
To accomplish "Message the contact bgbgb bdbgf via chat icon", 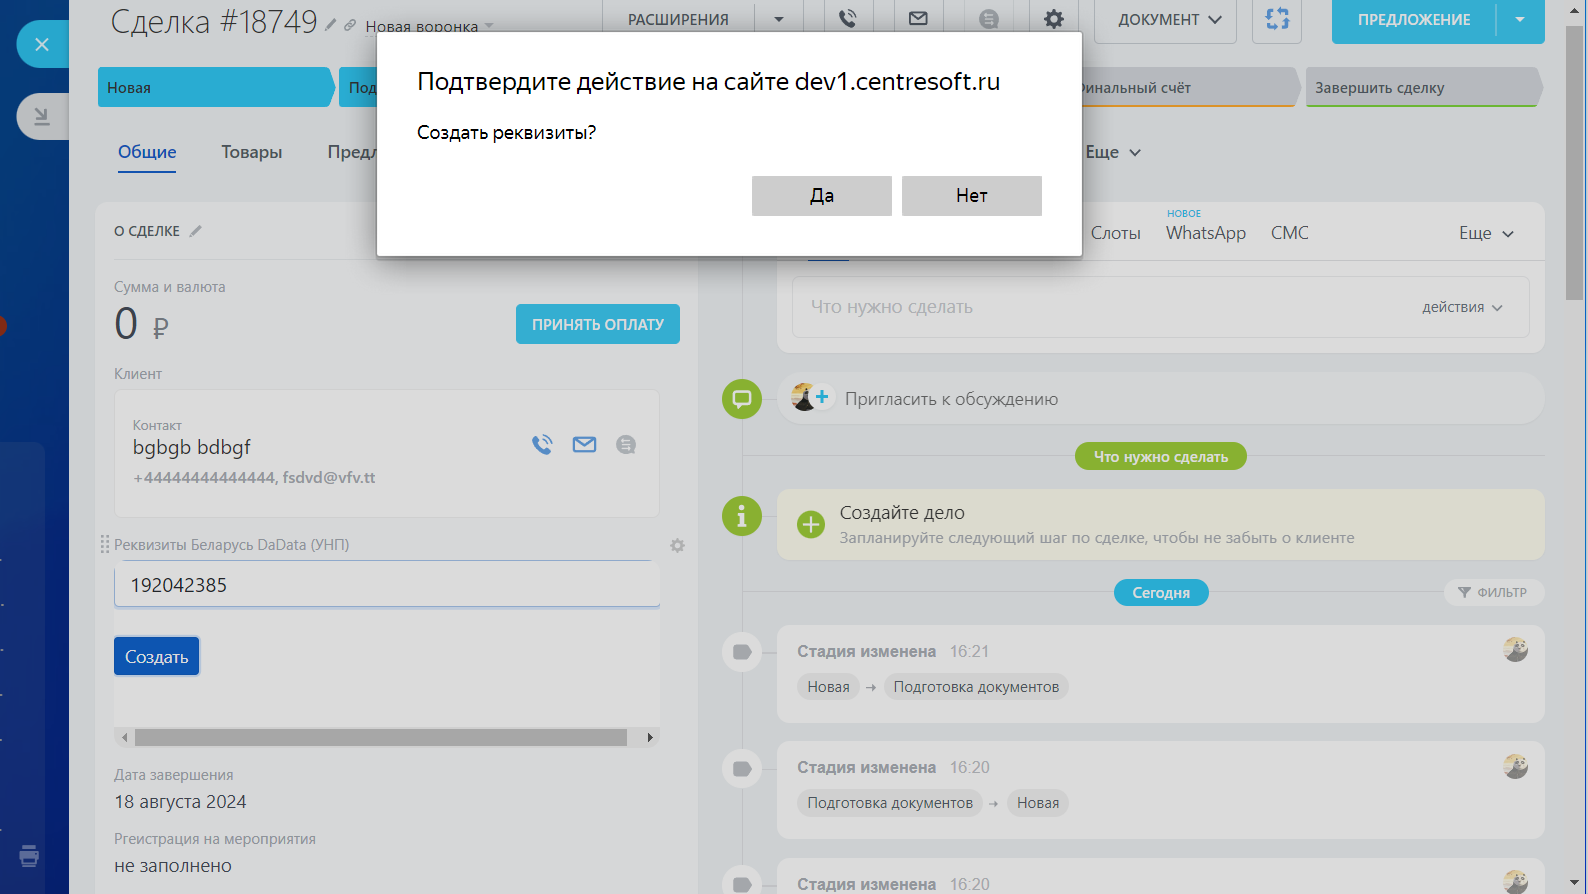I will 626,445.
